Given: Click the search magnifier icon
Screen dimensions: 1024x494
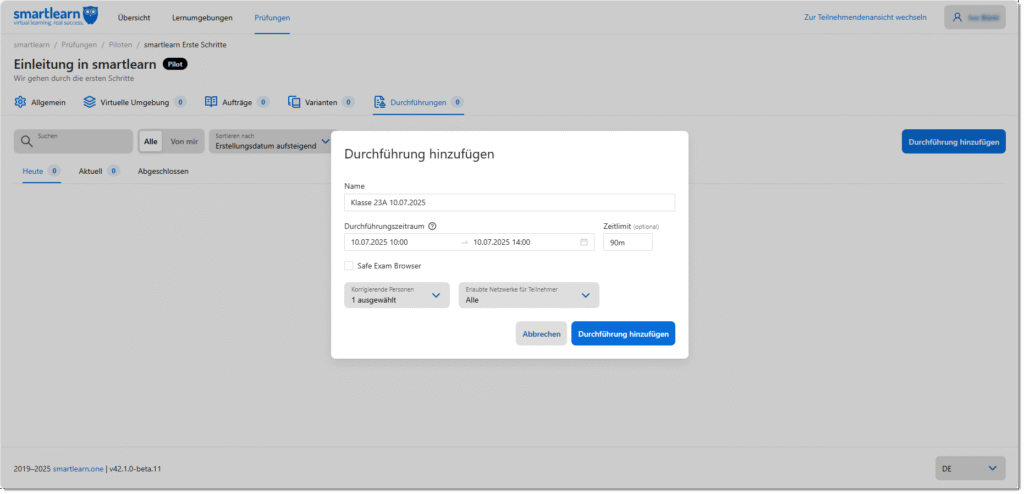Looking at the screenshot, I should click(x=27, y=141).
